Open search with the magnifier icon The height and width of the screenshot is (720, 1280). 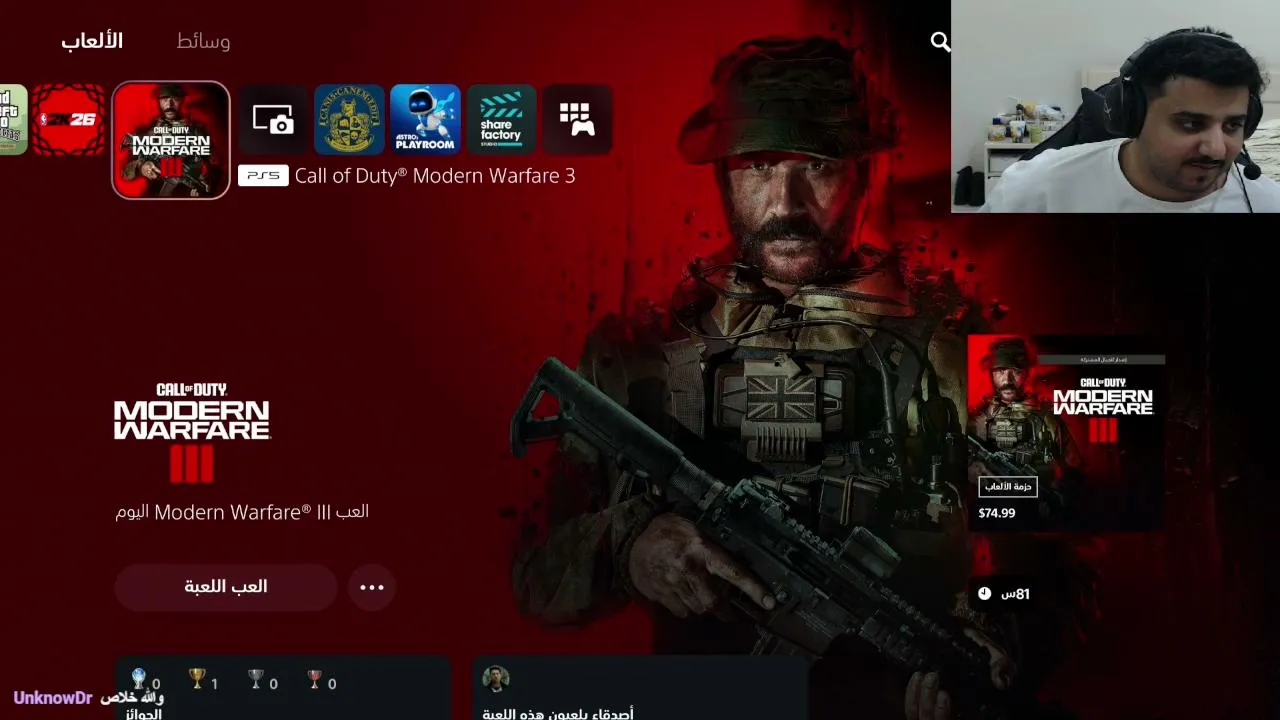point(940,41)
